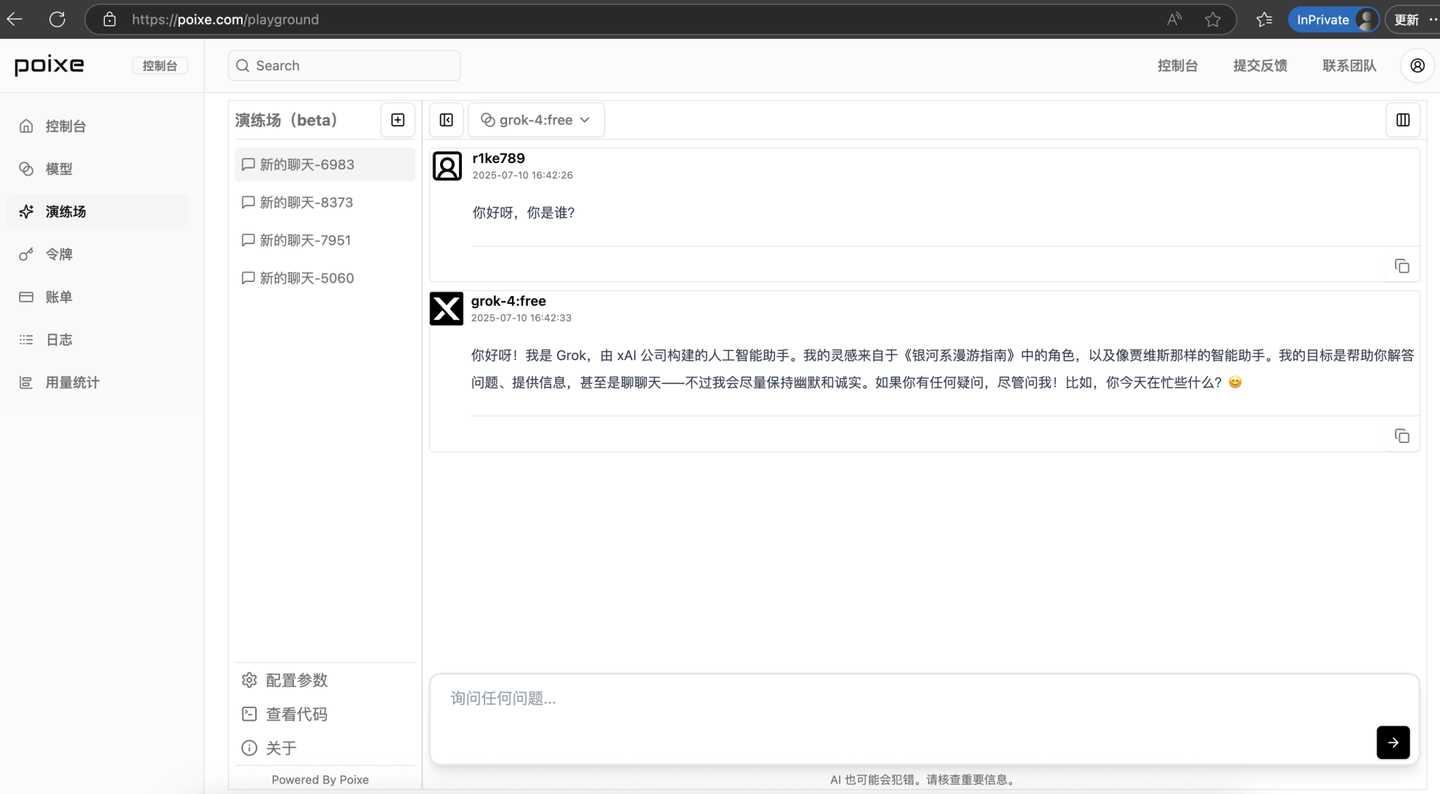Open 提交反馈 in top navigation

click(1260, 65)
